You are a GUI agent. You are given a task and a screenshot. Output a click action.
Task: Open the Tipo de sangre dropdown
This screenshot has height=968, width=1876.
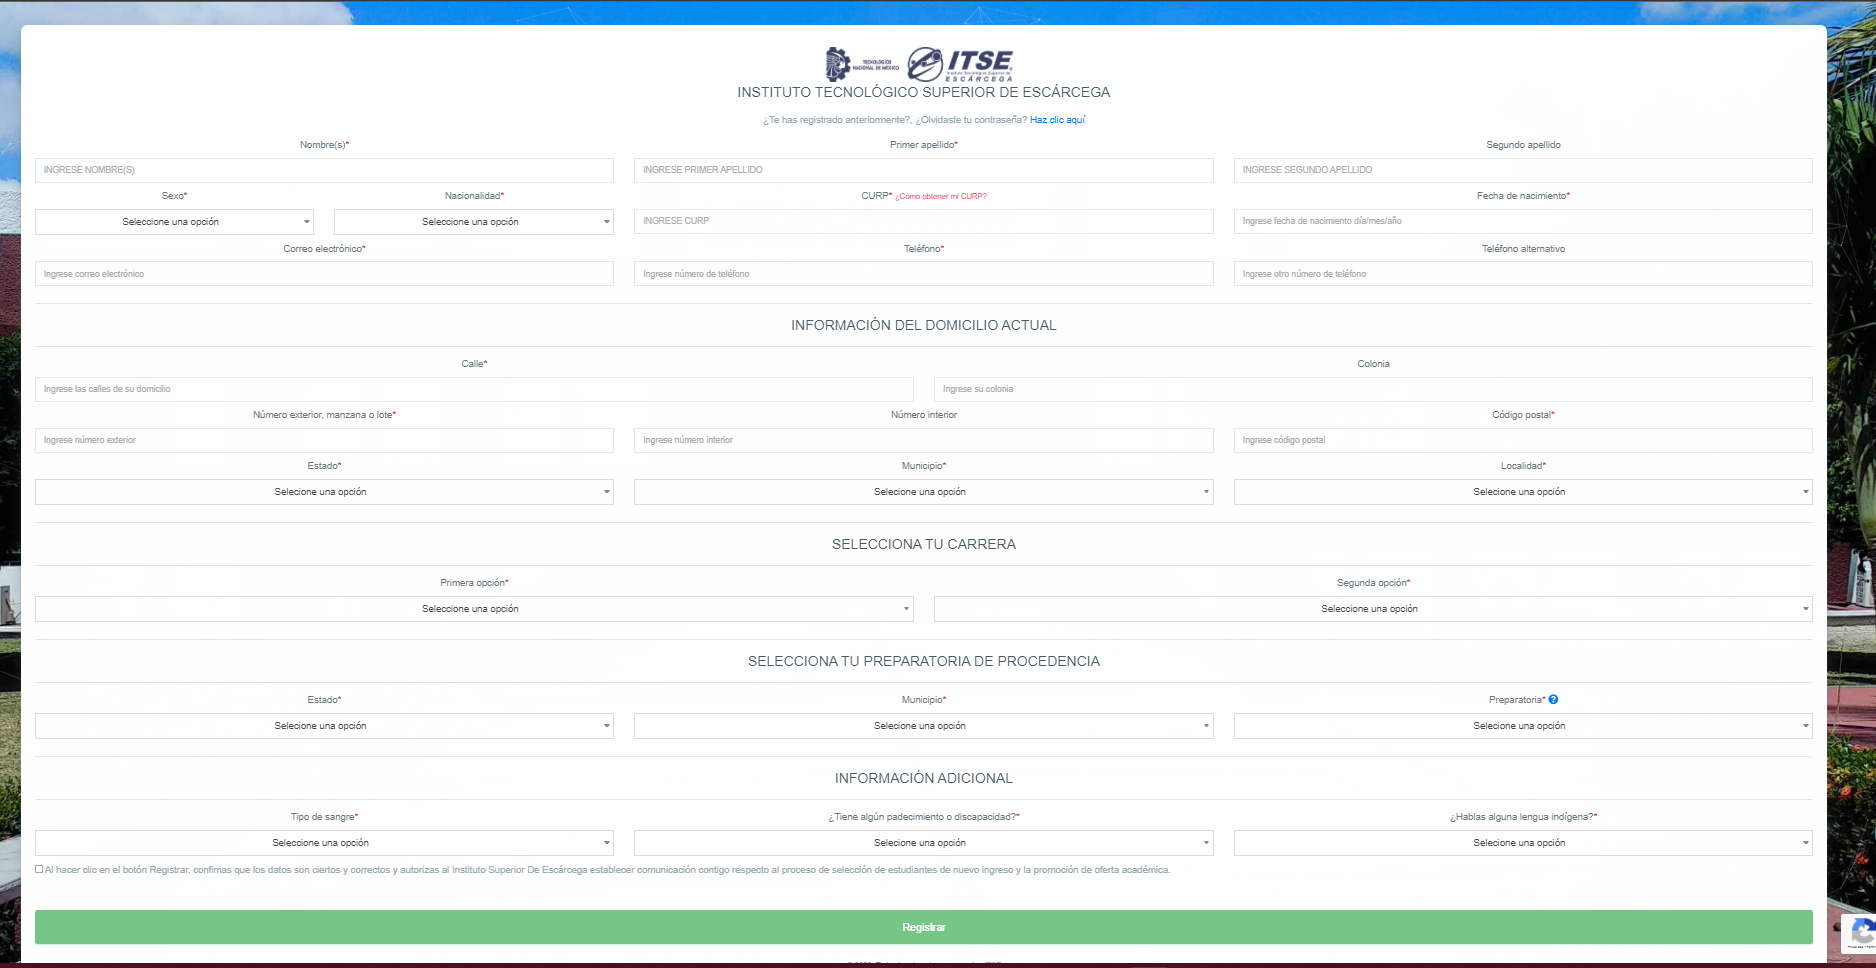(x=324, y=843)
